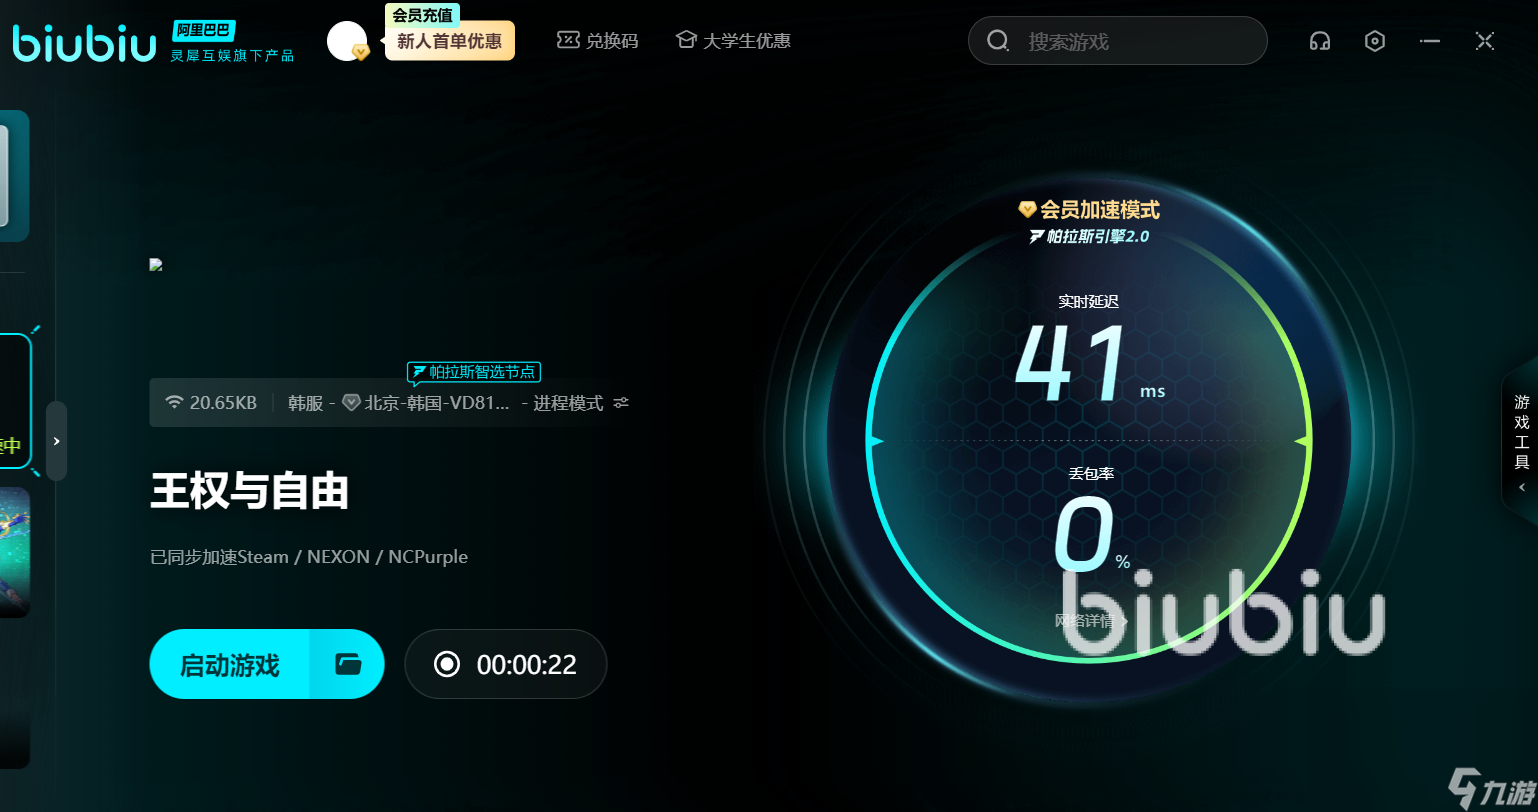1538x812 pixels.
Task: Open the hexagon settings icon
Action: click(1375, 41)
